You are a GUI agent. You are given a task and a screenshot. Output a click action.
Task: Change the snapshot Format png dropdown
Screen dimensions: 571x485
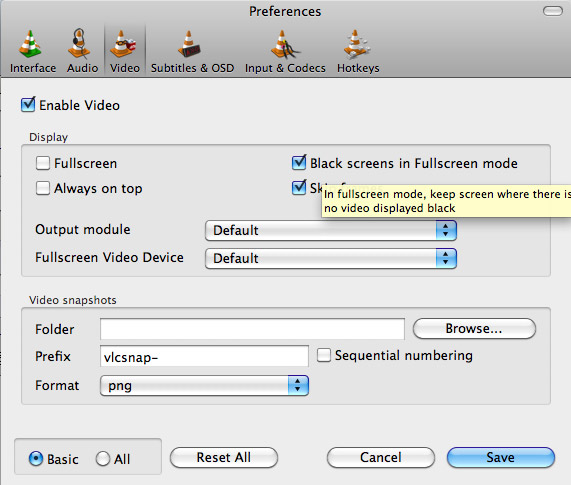tap(204, 386)
